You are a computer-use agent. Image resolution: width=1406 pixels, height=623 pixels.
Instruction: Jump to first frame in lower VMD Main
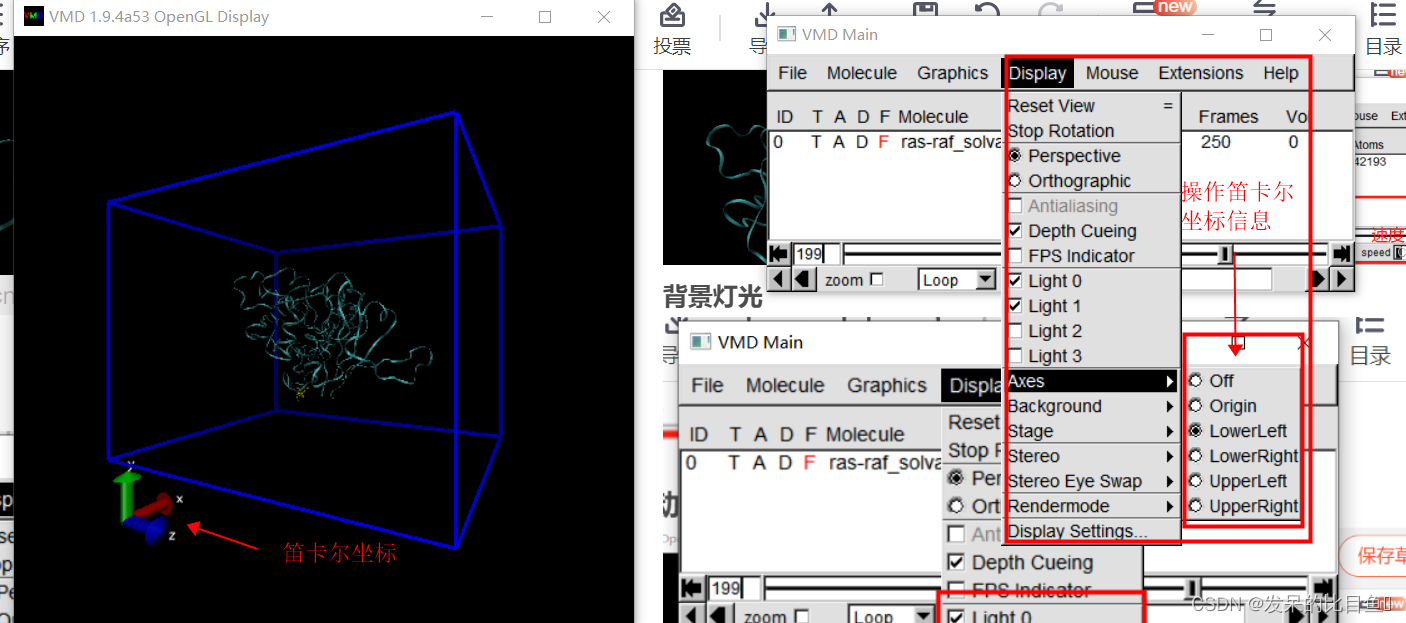(692, 588)
